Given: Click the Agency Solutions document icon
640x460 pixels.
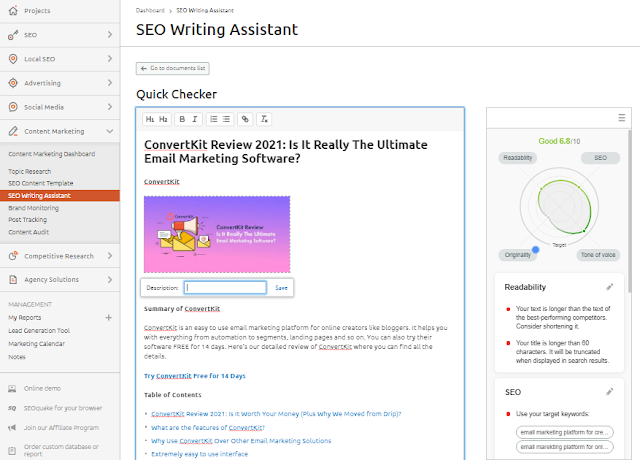Looking at the screenshot, I should [13, 280].
